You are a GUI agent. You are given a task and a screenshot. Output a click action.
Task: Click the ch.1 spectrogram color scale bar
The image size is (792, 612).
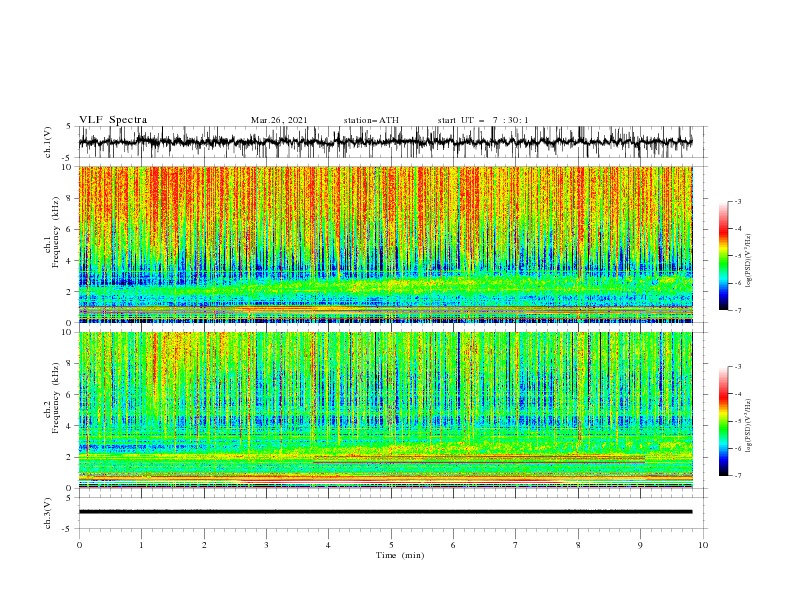pyautogui.click(x=723, y=256)
